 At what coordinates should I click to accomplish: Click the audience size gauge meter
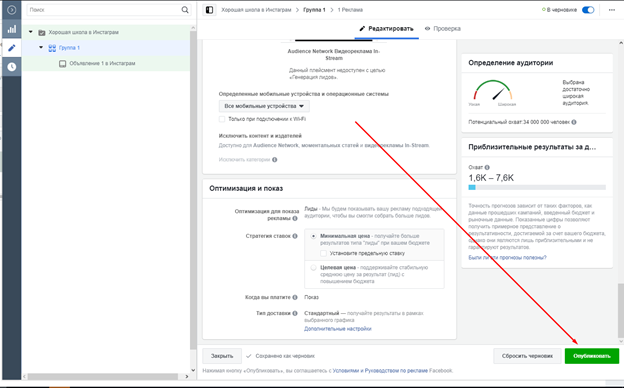tap(493, 91)
